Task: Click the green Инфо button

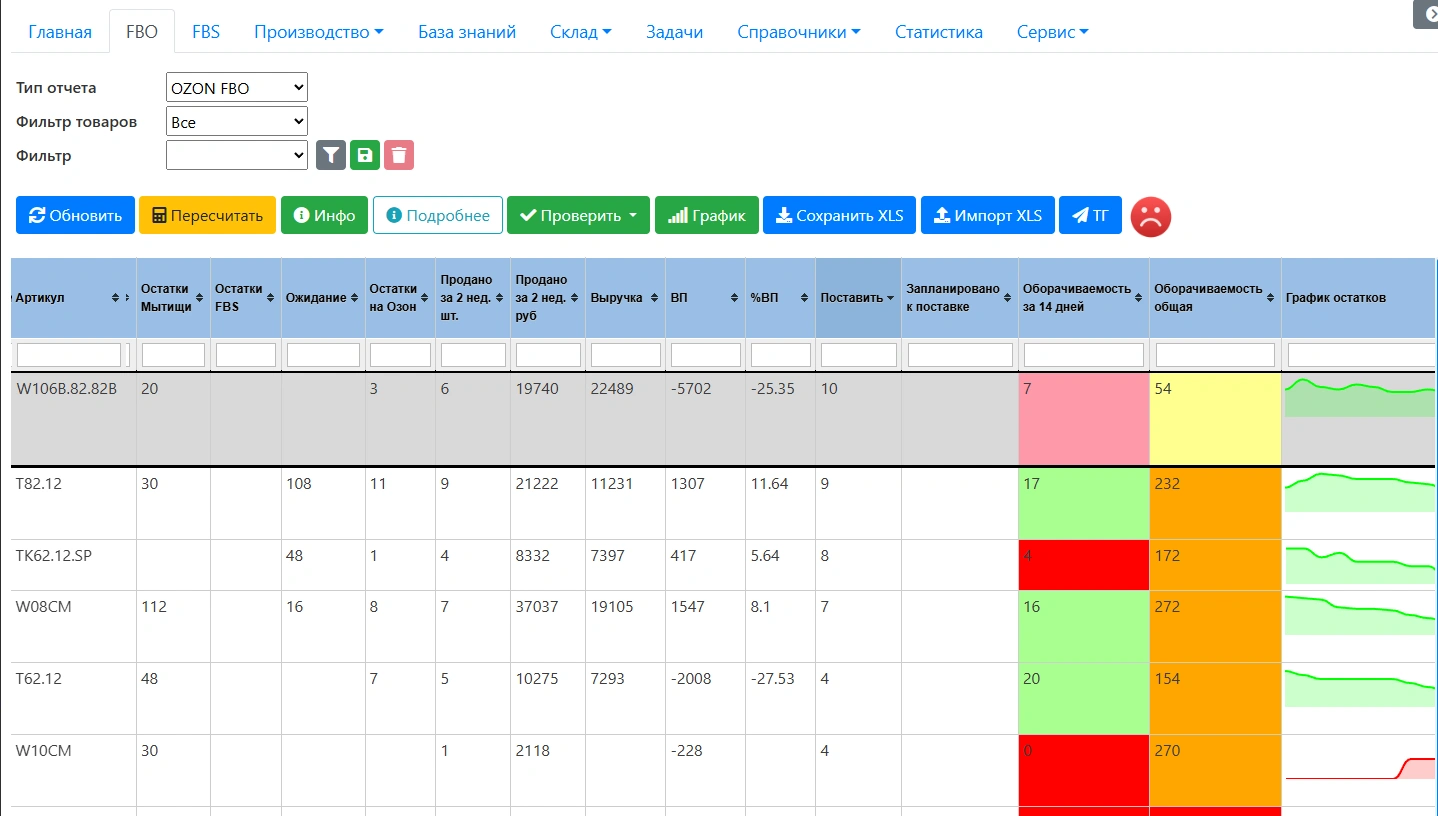Action: coord(325,215)
